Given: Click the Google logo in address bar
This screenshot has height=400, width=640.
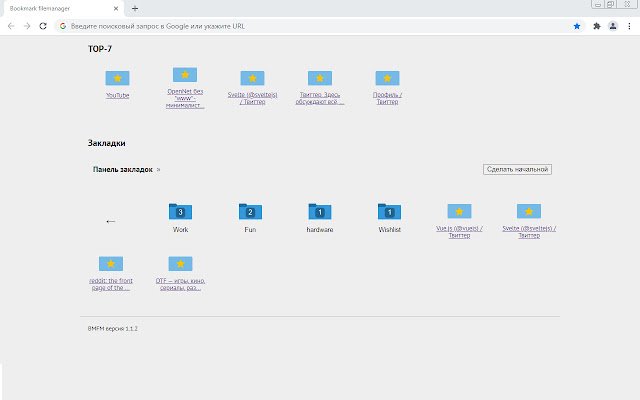Looking at the screenshot, I should 63,26.
